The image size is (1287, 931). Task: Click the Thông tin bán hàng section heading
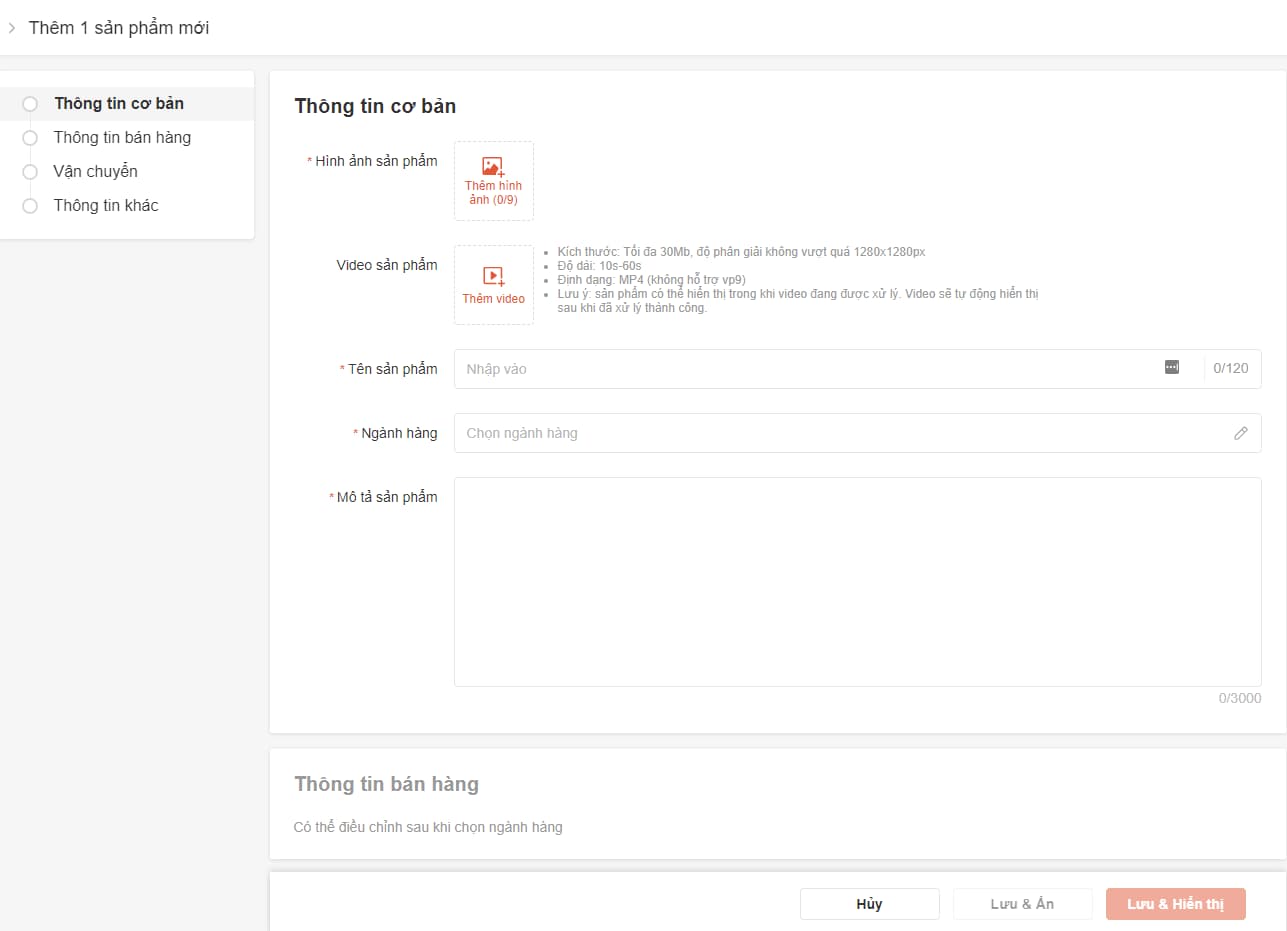coord(386,784)
